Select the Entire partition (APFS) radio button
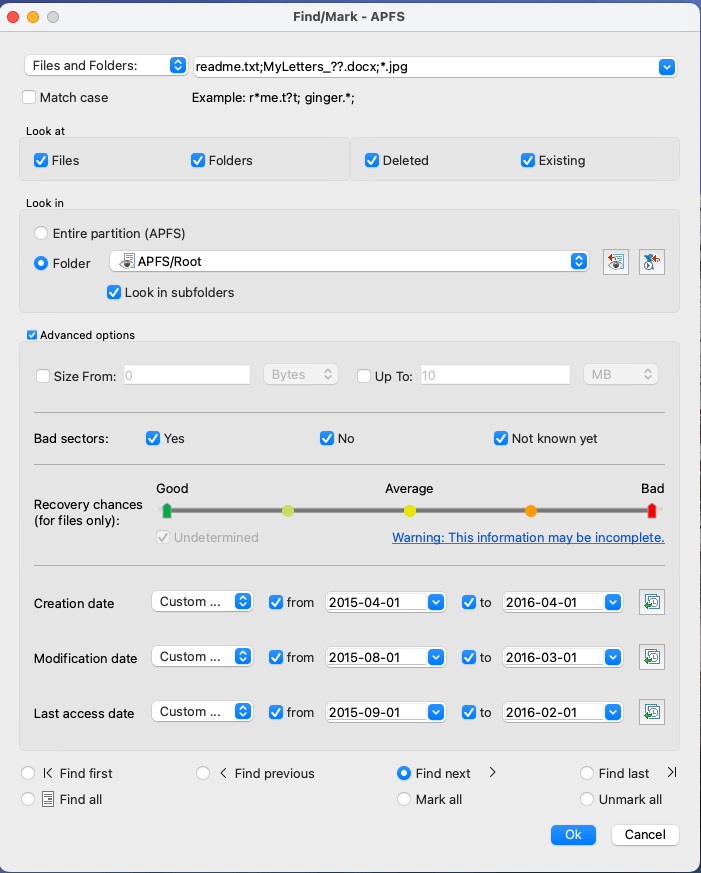The image size is (701, 873). 41,233
